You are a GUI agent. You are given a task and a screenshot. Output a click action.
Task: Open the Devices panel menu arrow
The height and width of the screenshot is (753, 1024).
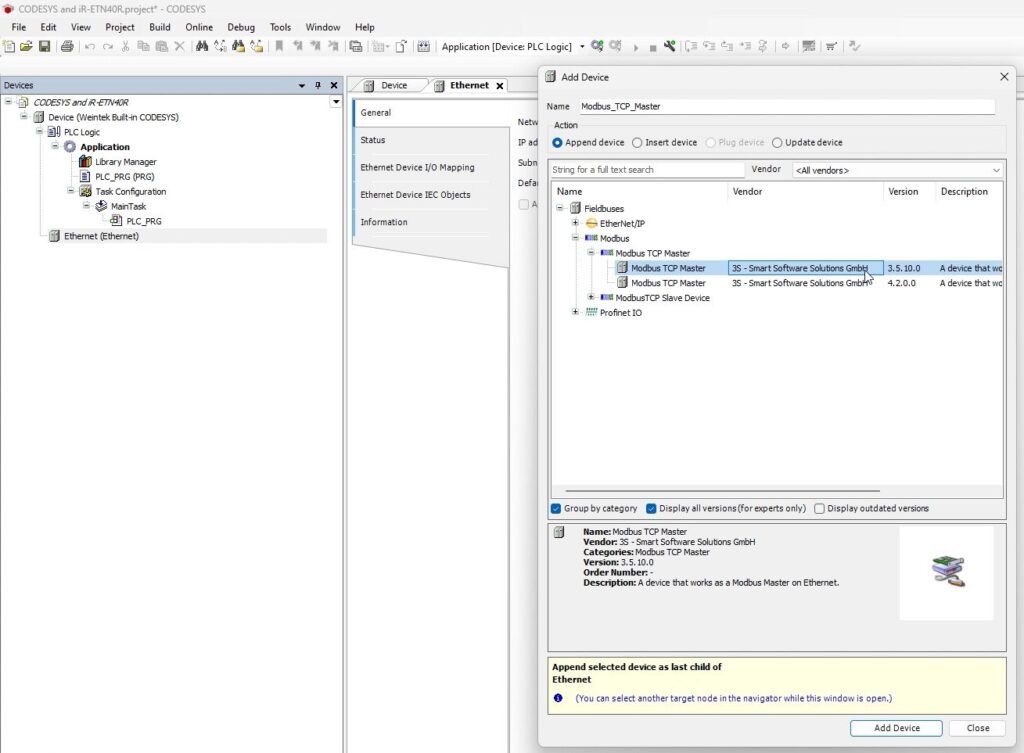pyautogui.click(x=302, y=86)
